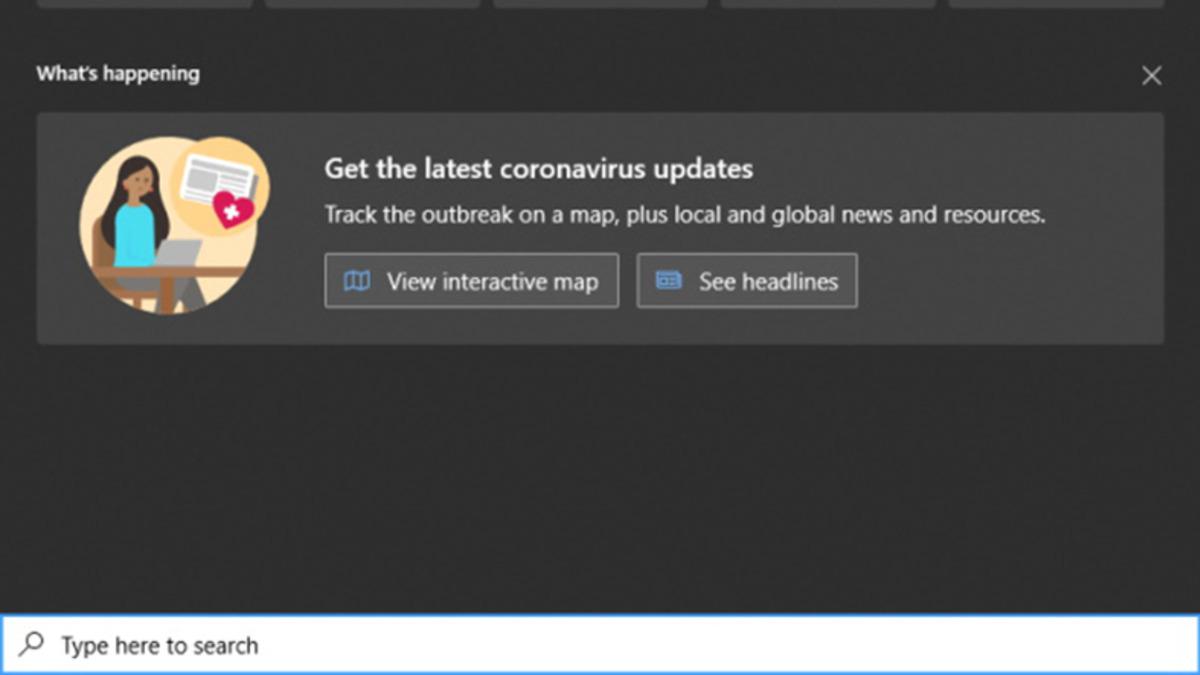The image size is (1200, 675).
Task: Click the coronavirus illustration of woman at laptop
Action: pyautogui.click(x=173, y=225)
